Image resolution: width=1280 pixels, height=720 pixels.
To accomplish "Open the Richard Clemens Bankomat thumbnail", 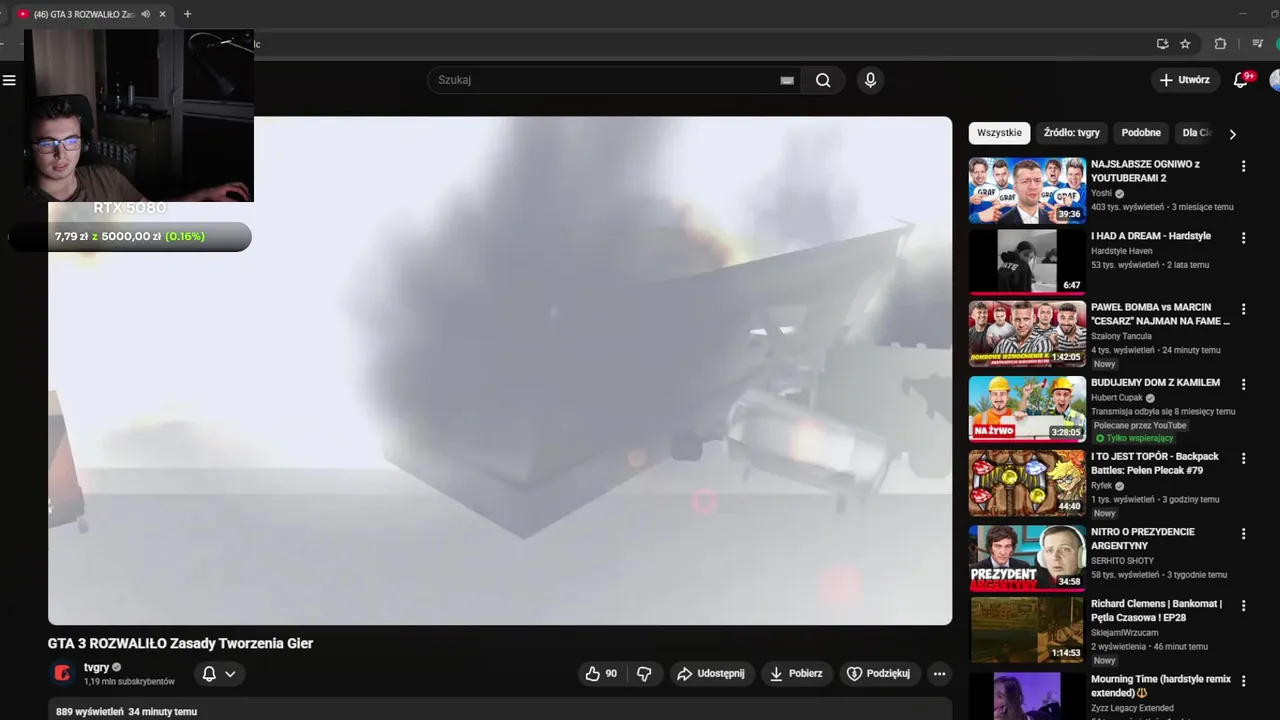I will point(1027,630).
